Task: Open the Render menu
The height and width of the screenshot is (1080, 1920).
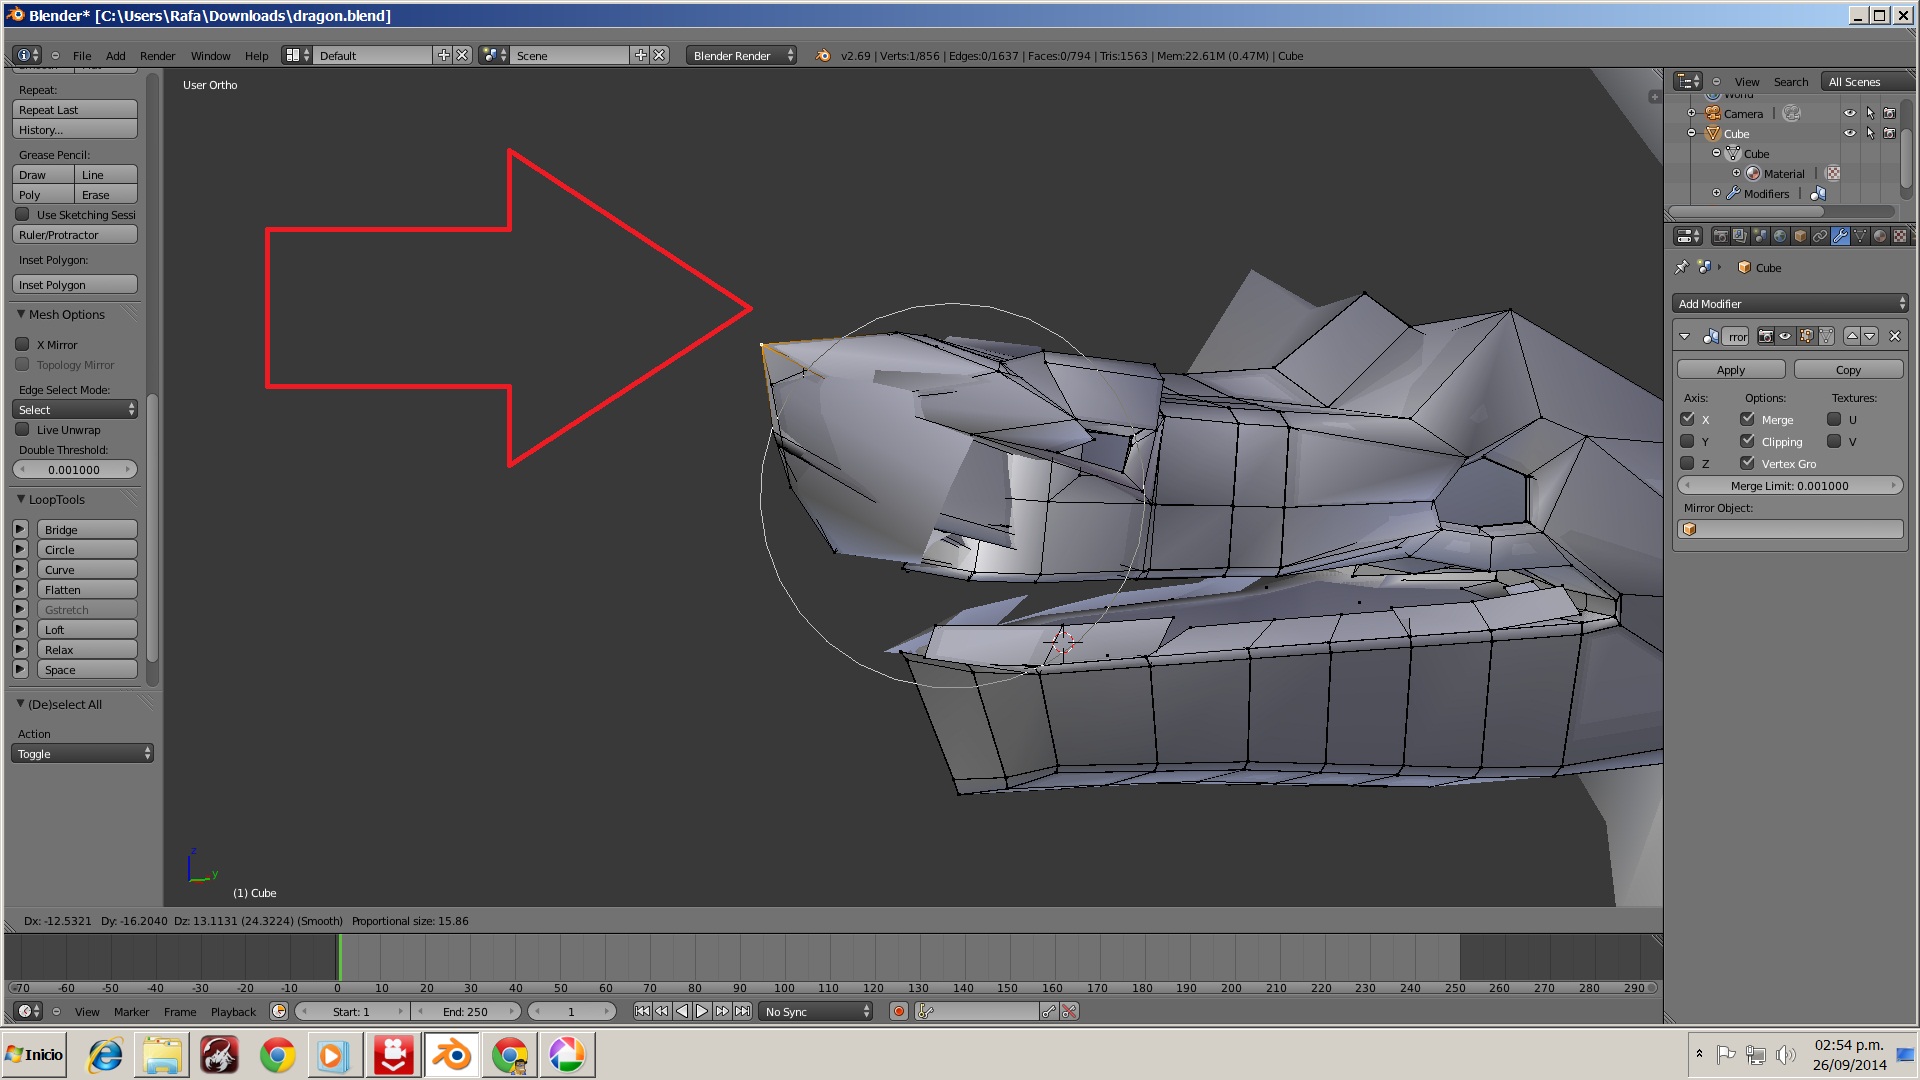Action: click(x=157, y=56)
